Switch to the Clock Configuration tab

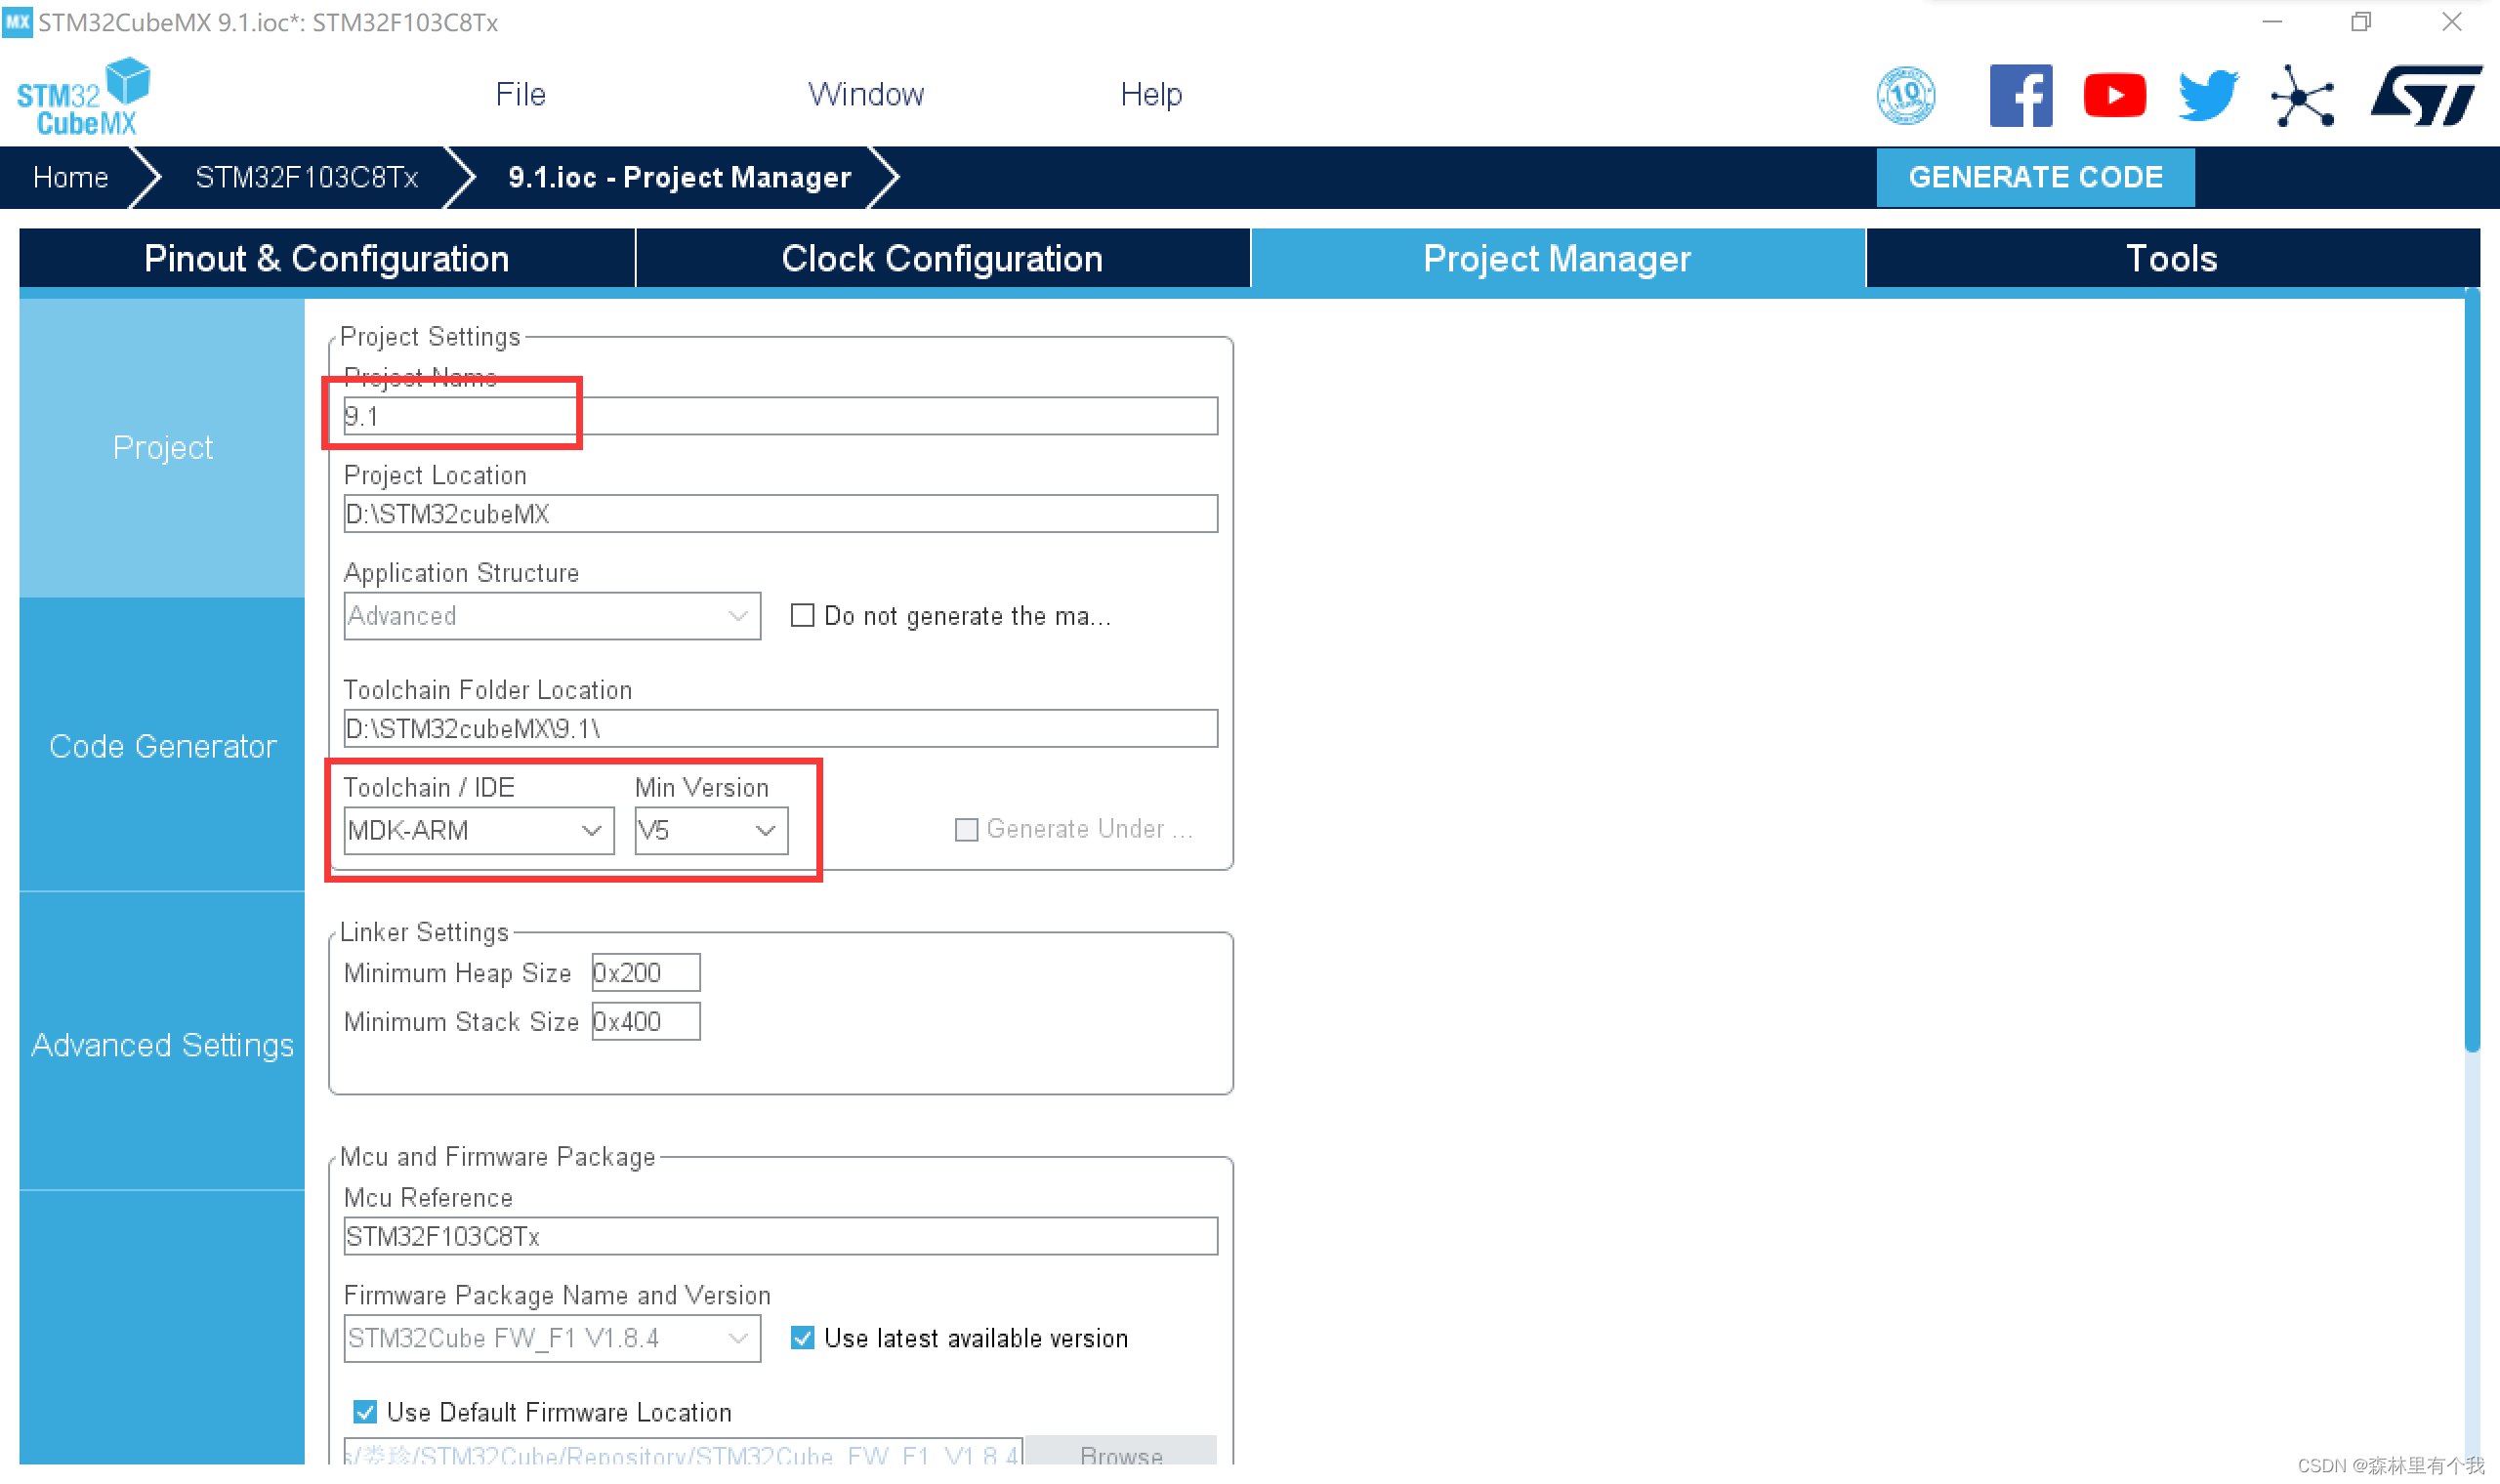[x=941, y=258]
